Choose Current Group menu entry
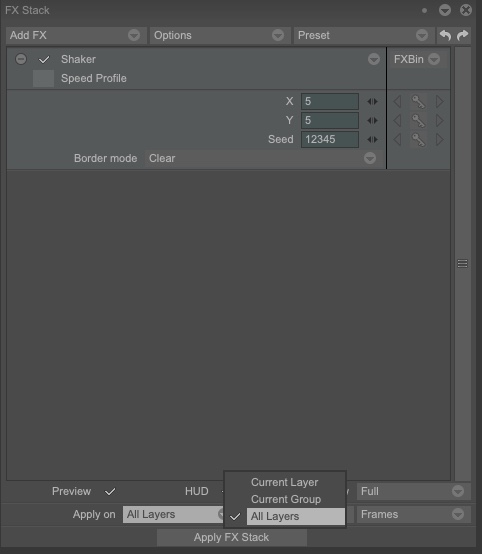Viewport: 482px width, 554px height. 286,499
